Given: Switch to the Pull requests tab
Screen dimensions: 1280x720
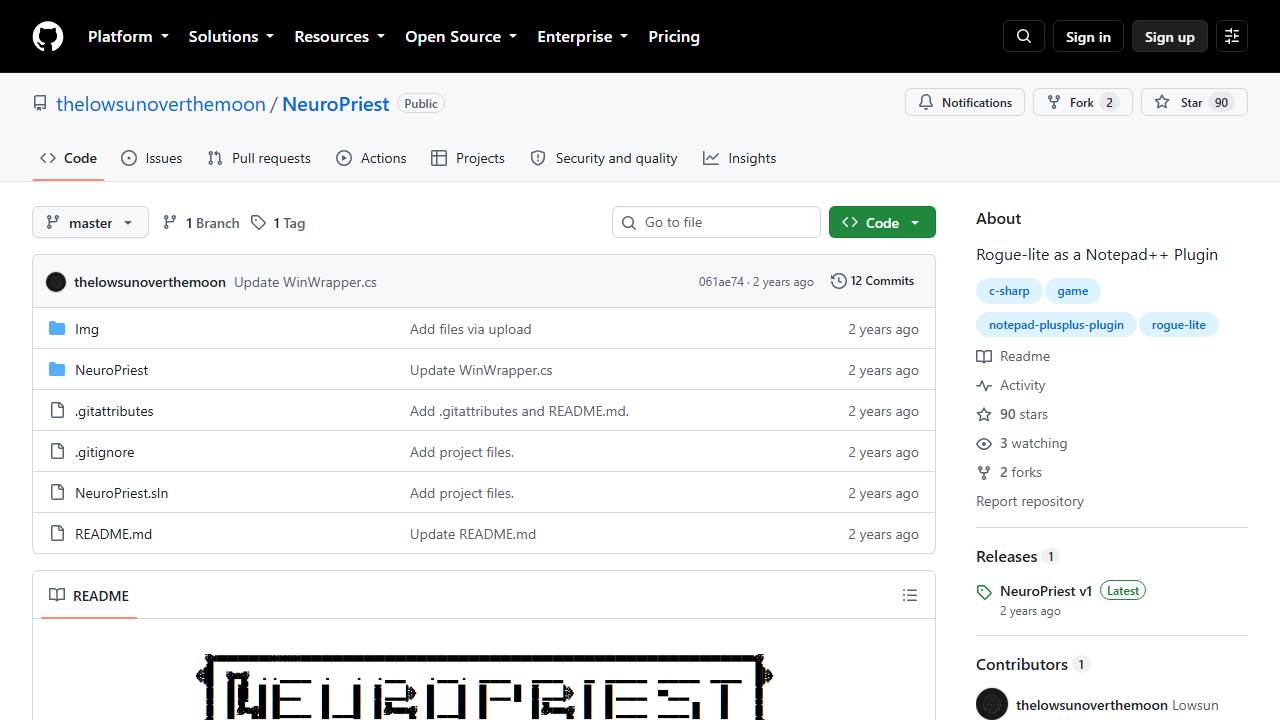Looking at the screenshot, I should [259, 158].
